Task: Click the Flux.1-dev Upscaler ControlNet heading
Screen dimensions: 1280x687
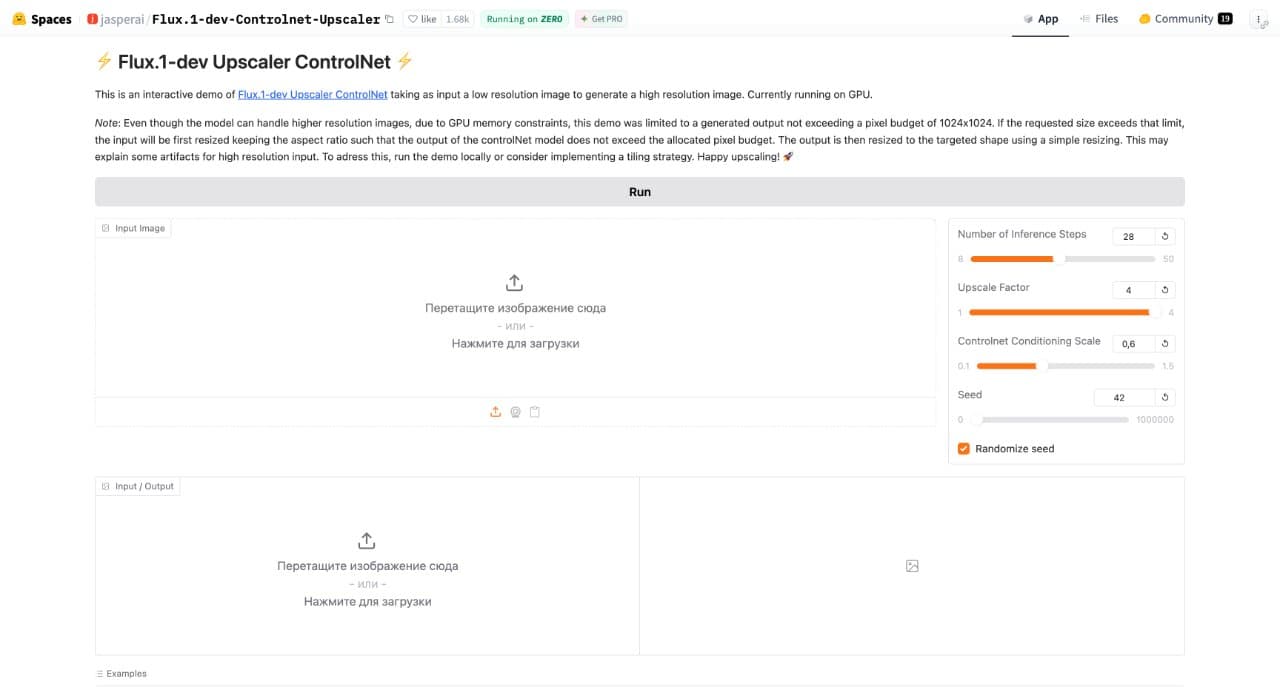Action: pos(254,62)
